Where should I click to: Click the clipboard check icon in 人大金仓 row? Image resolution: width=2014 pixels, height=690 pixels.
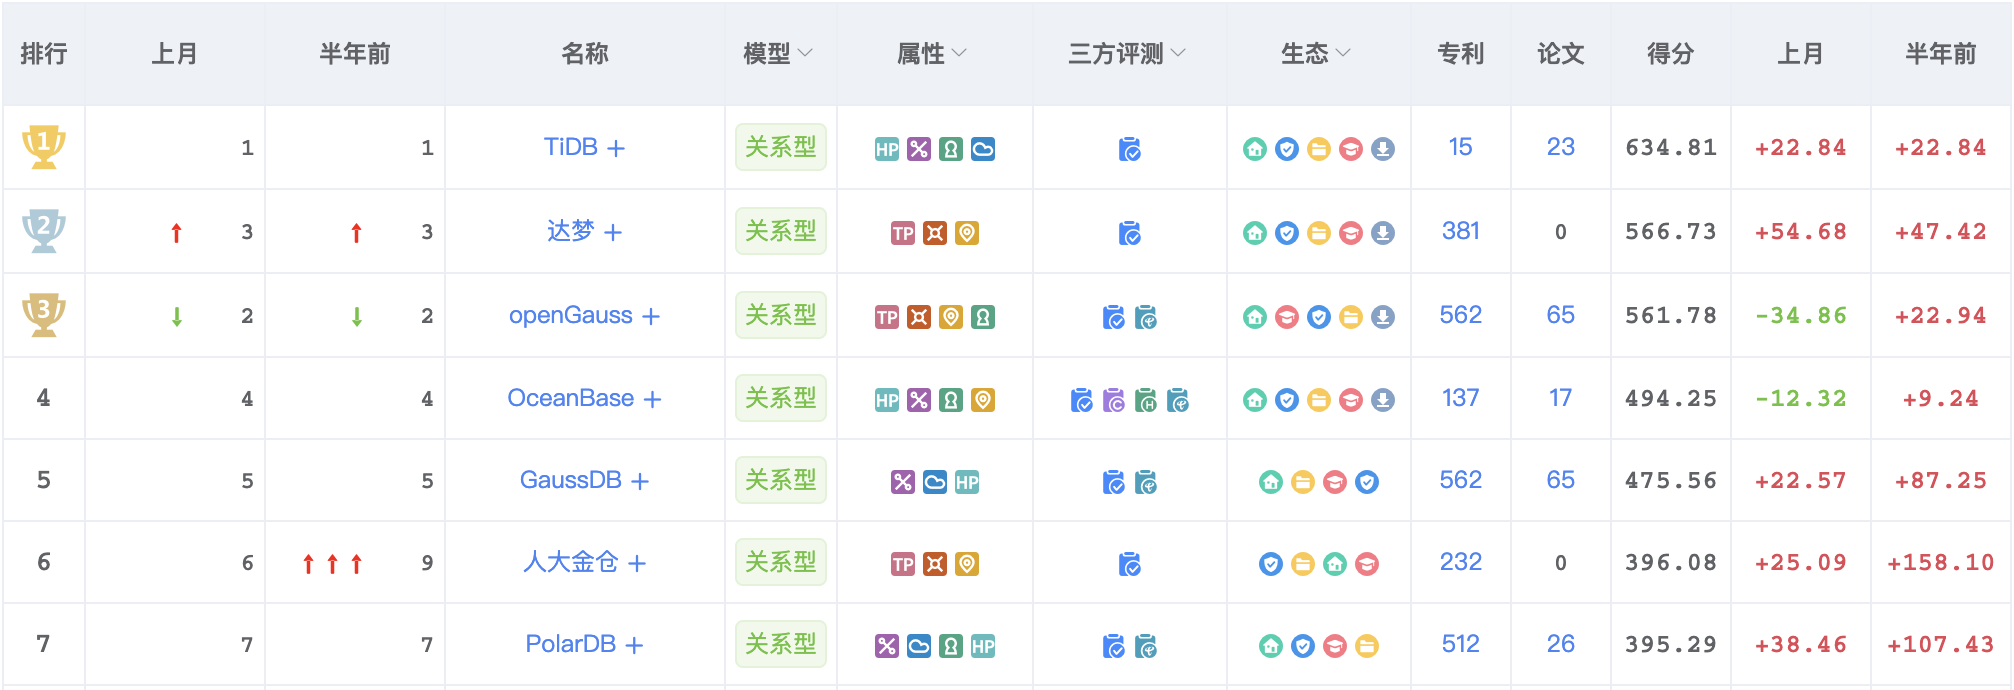(1130, 565)
